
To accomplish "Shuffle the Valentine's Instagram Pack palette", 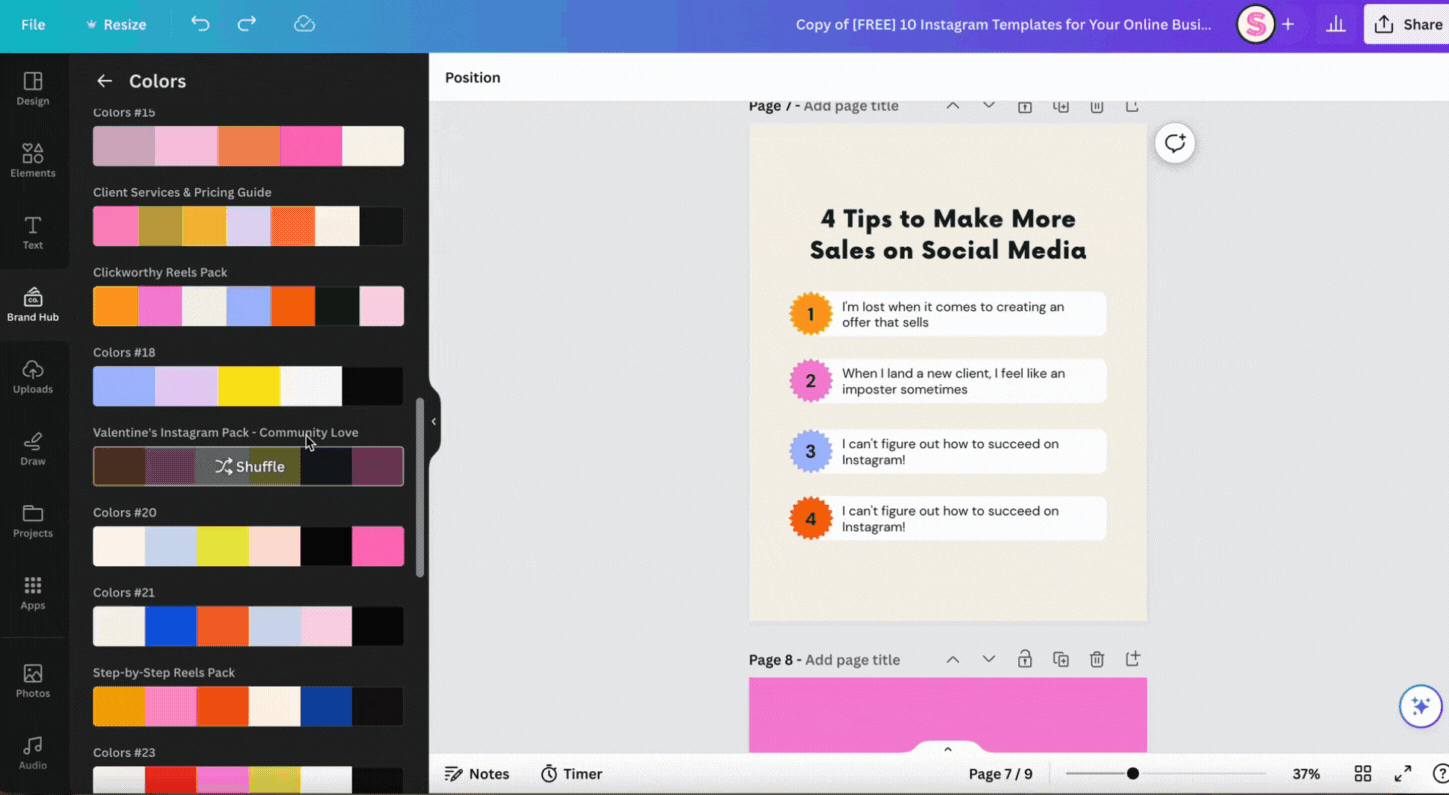I will 249,466.
